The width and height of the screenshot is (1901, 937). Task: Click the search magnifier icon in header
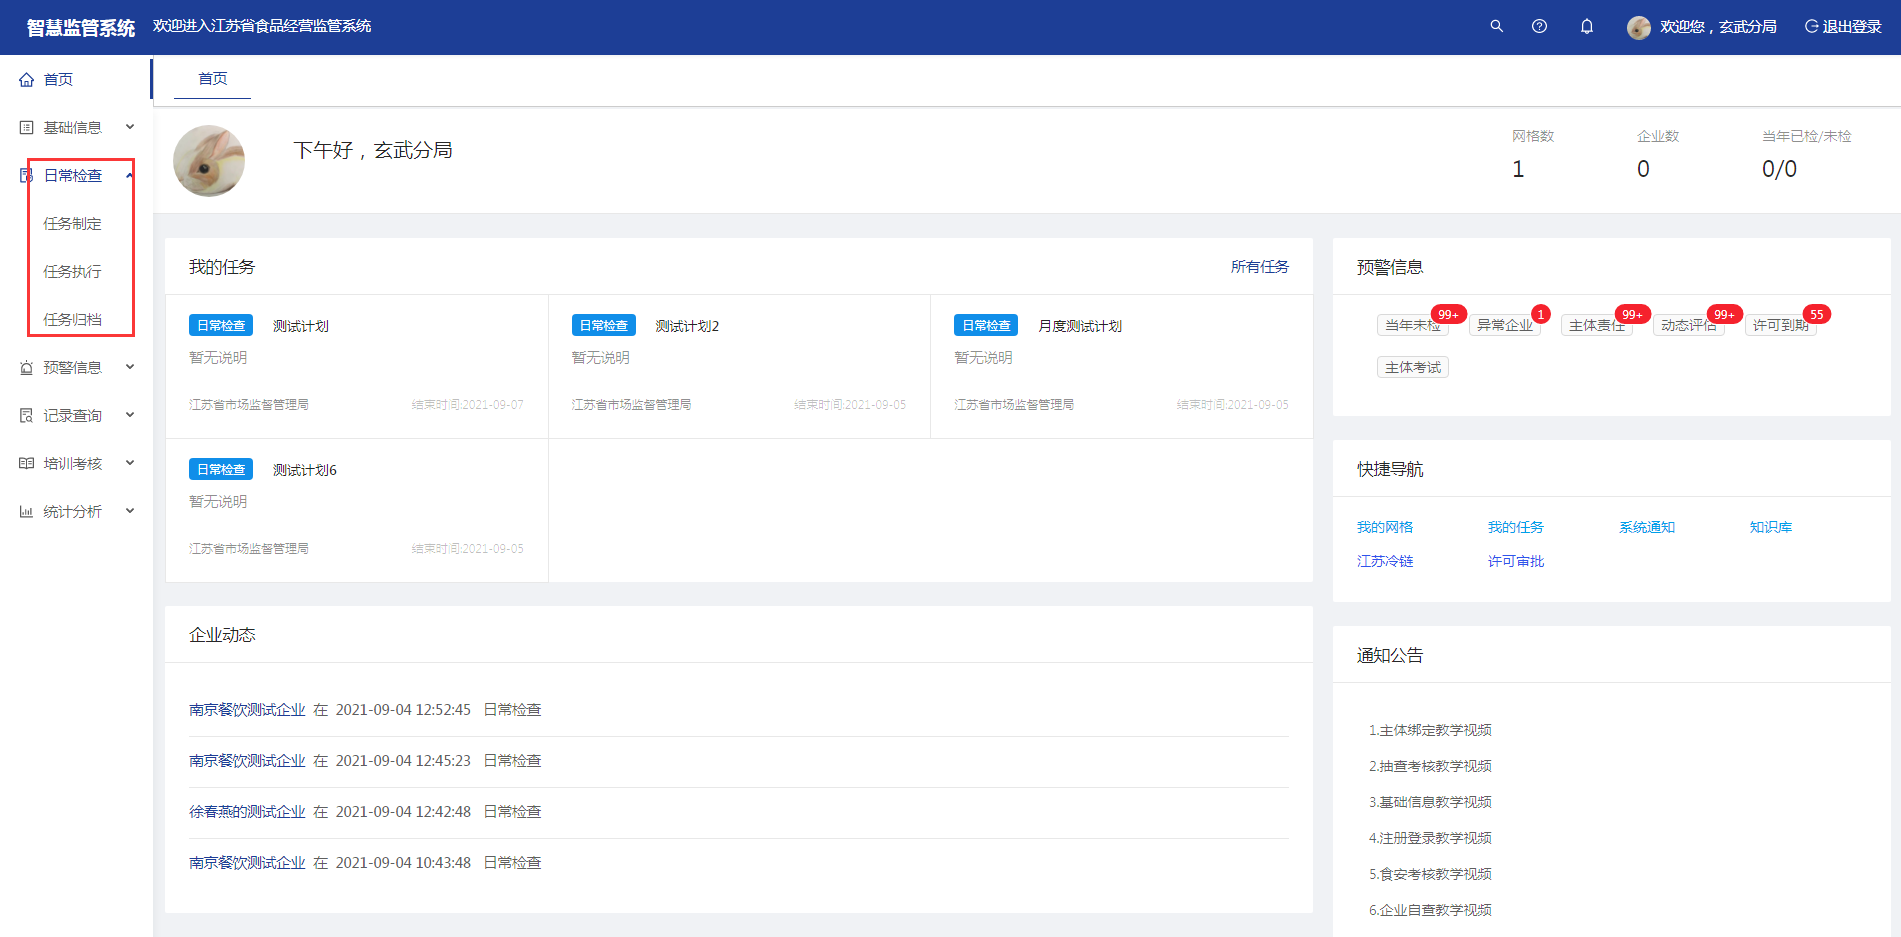tap(1496, 26)
